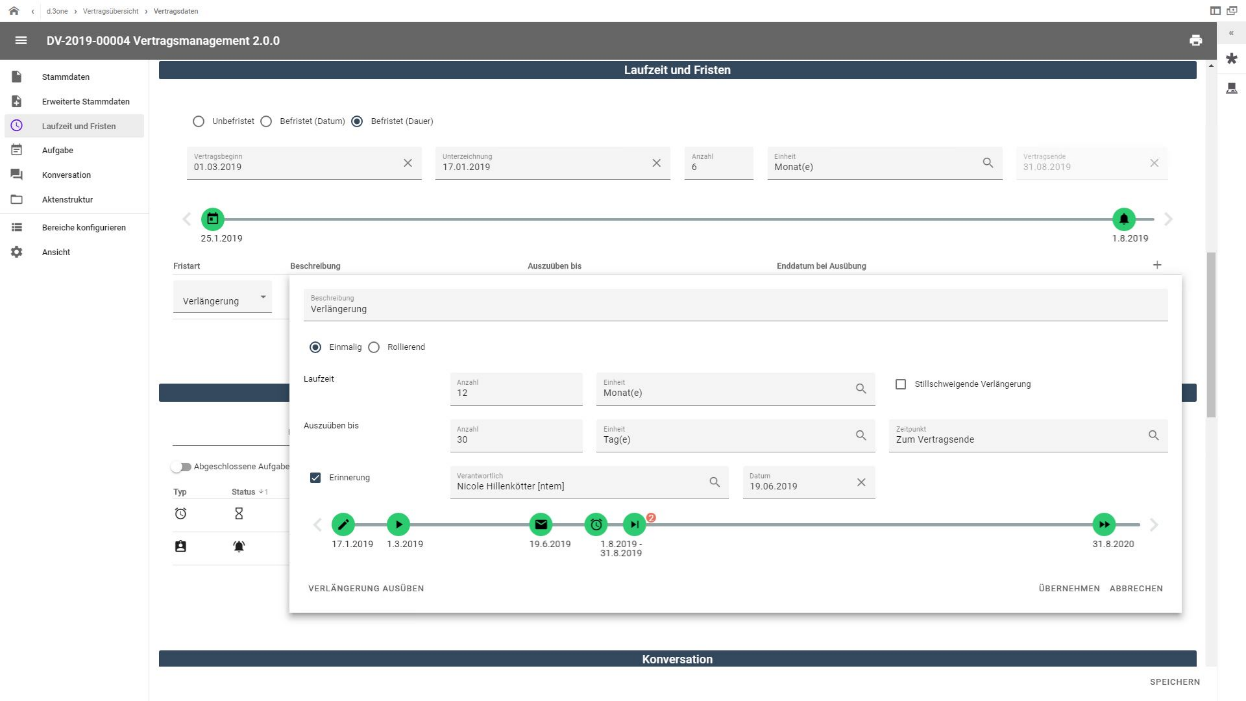Screen dimensions: 1246x701
Task: Move upper timeline left with chevron
Action: tap(186, 218)
